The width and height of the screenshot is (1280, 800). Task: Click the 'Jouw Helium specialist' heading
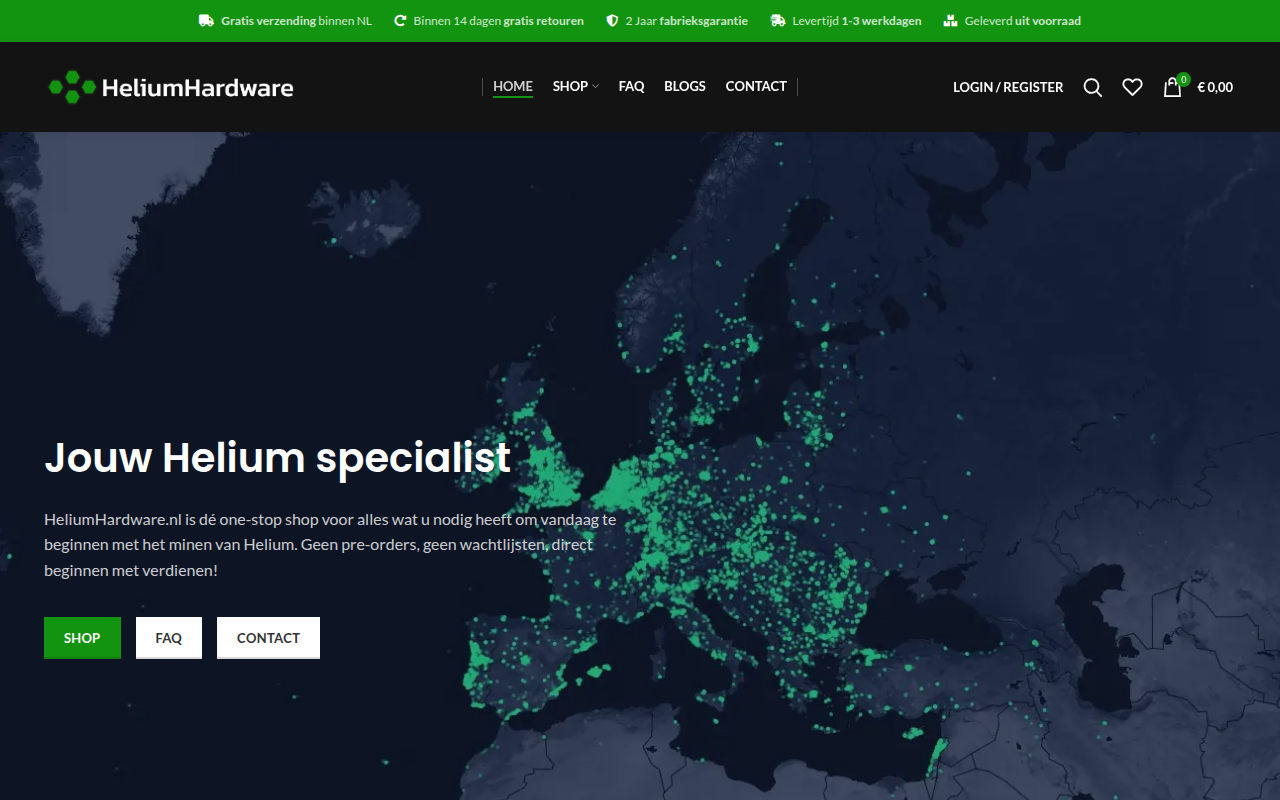click(277, 457)
